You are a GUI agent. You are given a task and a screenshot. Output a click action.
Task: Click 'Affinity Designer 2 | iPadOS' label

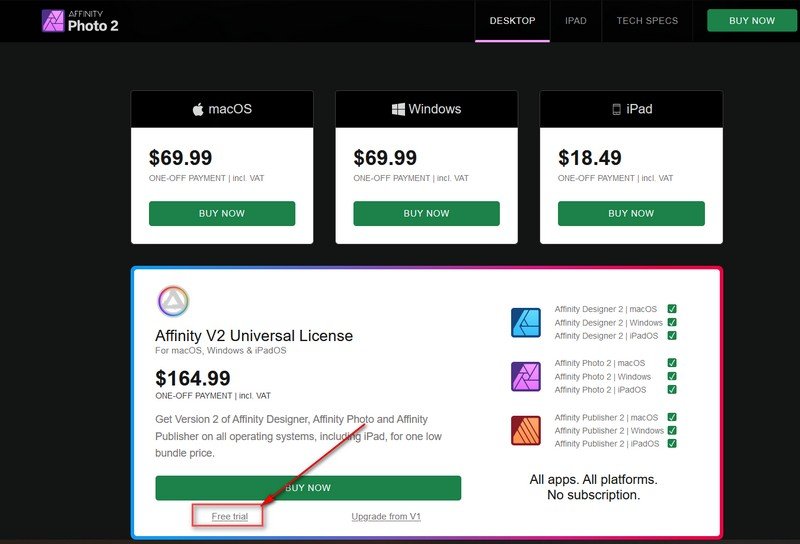(606, 336)
